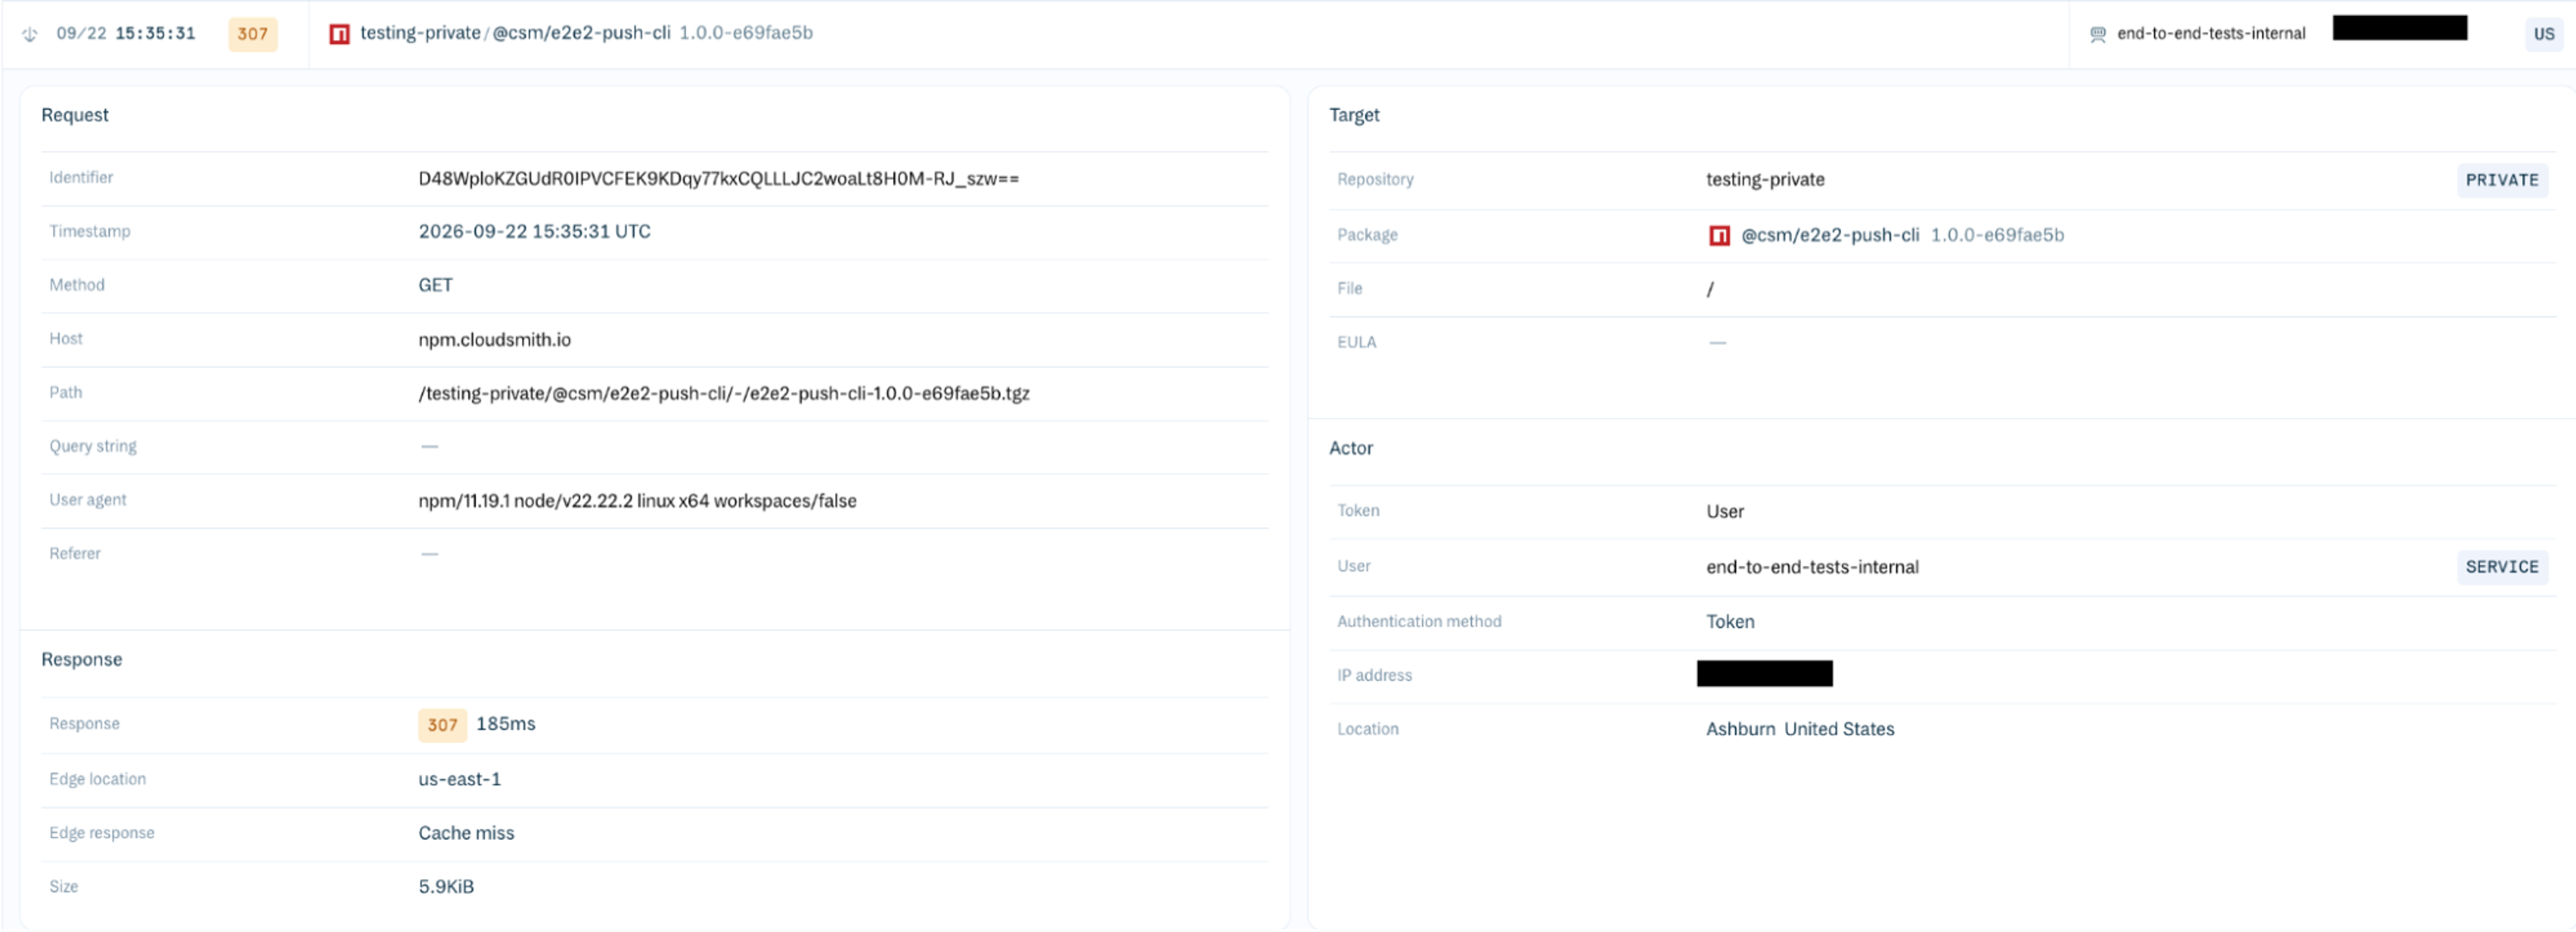The image size is (2576, 932).
Task: Click the download icon beside the 09/22 timestamp
Action: pyautogui.click(x=30, y=34)
